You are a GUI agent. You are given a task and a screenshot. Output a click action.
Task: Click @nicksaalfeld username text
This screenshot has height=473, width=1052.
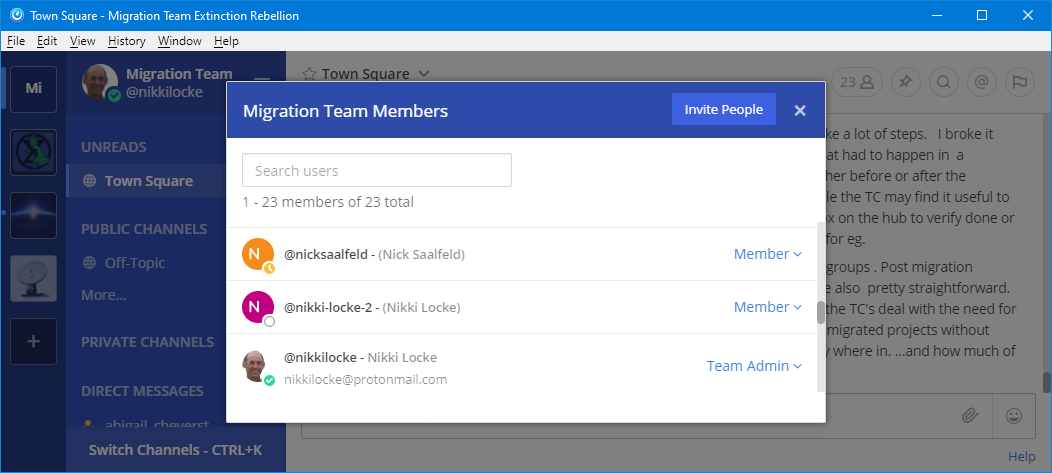[x=325, y=254]
